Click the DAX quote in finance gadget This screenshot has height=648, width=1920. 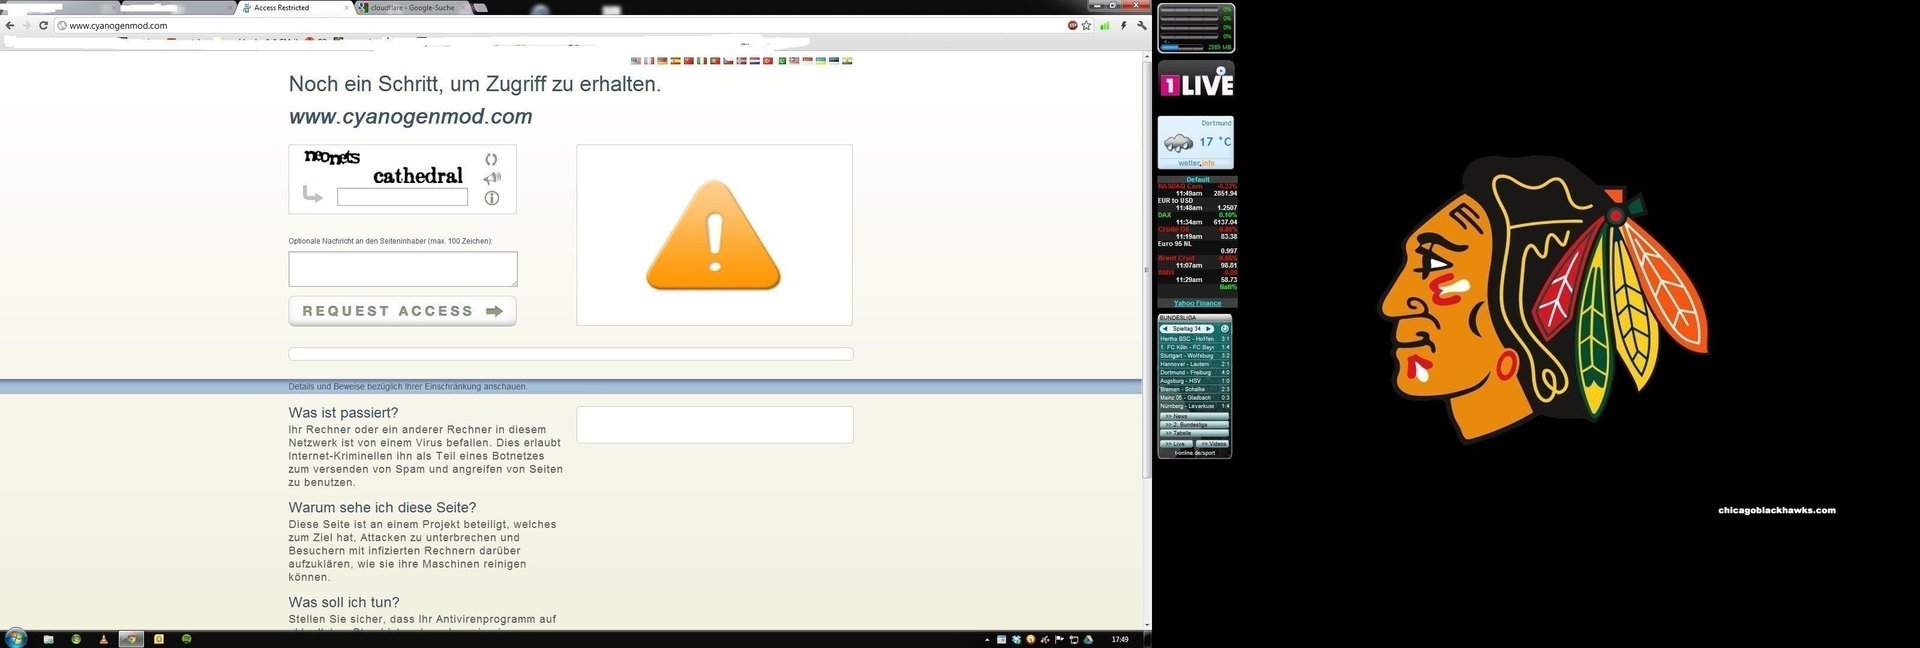pos(1197,218)
